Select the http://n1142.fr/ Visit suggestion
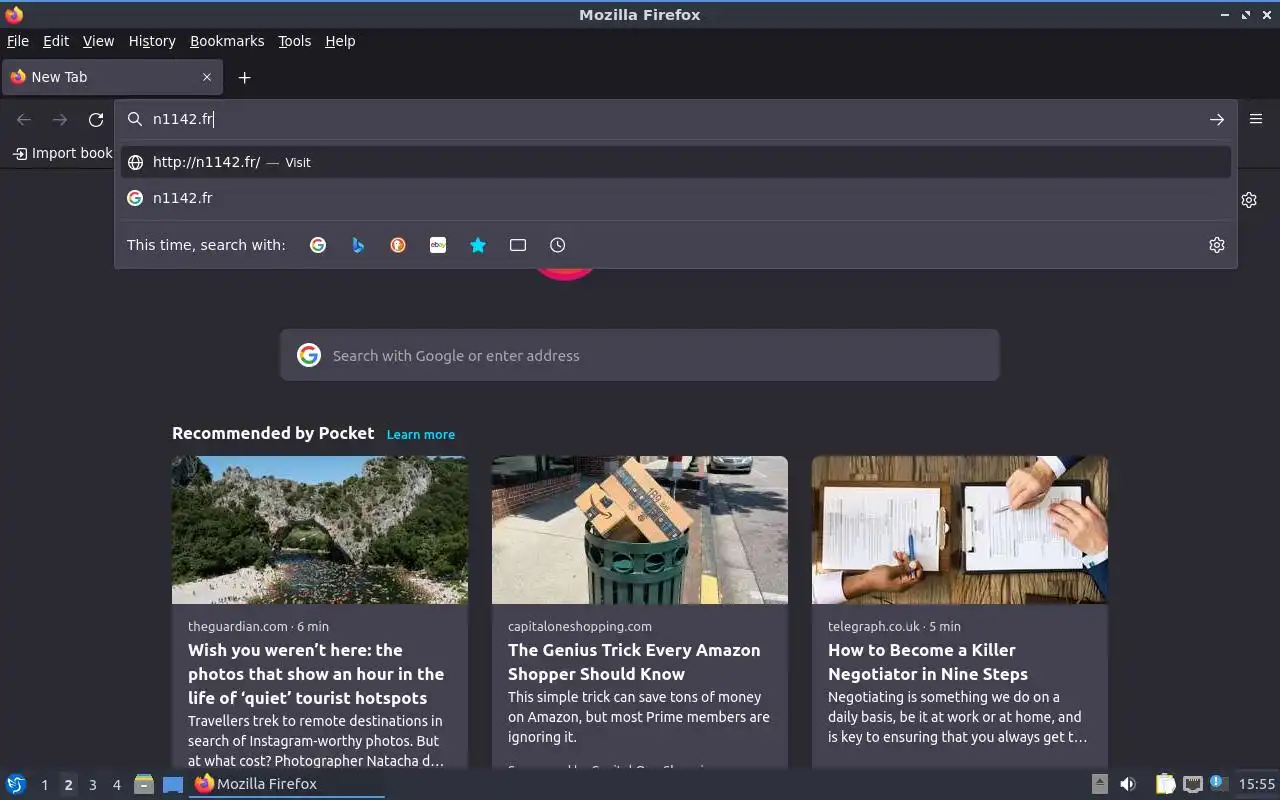This screenshot has height=800, width=1280. pyautogui.click(x=676, y=162)
